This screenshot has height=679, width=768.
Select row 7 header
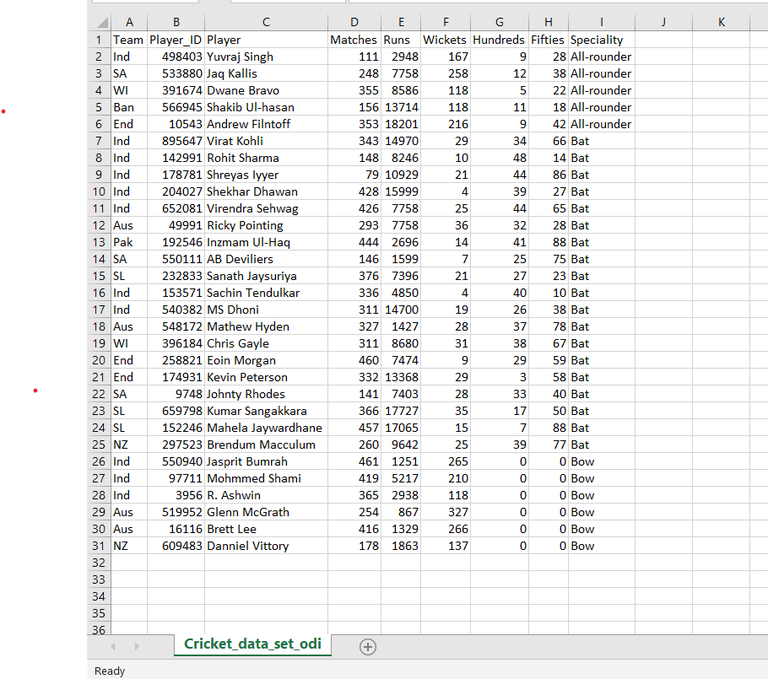click(x=99, y=141)
